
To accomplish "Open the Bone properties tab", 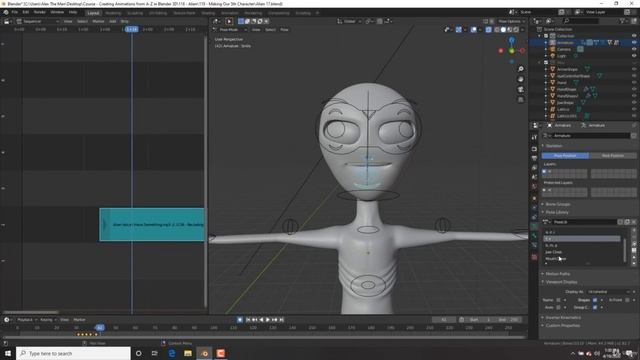I will pos(534,236).
